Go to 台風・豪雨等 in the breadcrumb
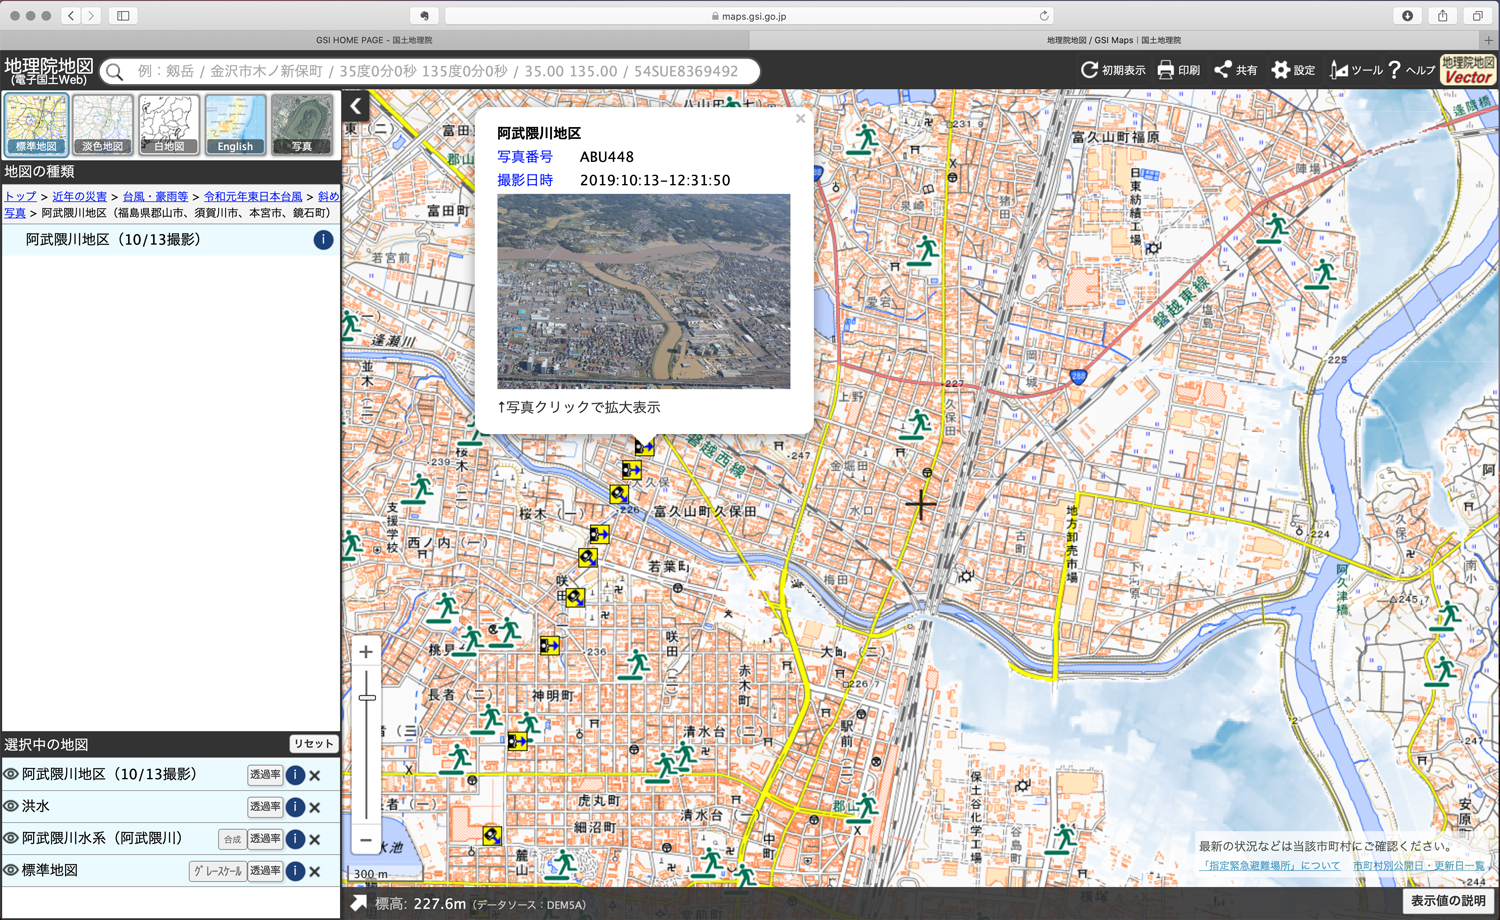The width and height of the screenshot is (1500, 920). 155,197
